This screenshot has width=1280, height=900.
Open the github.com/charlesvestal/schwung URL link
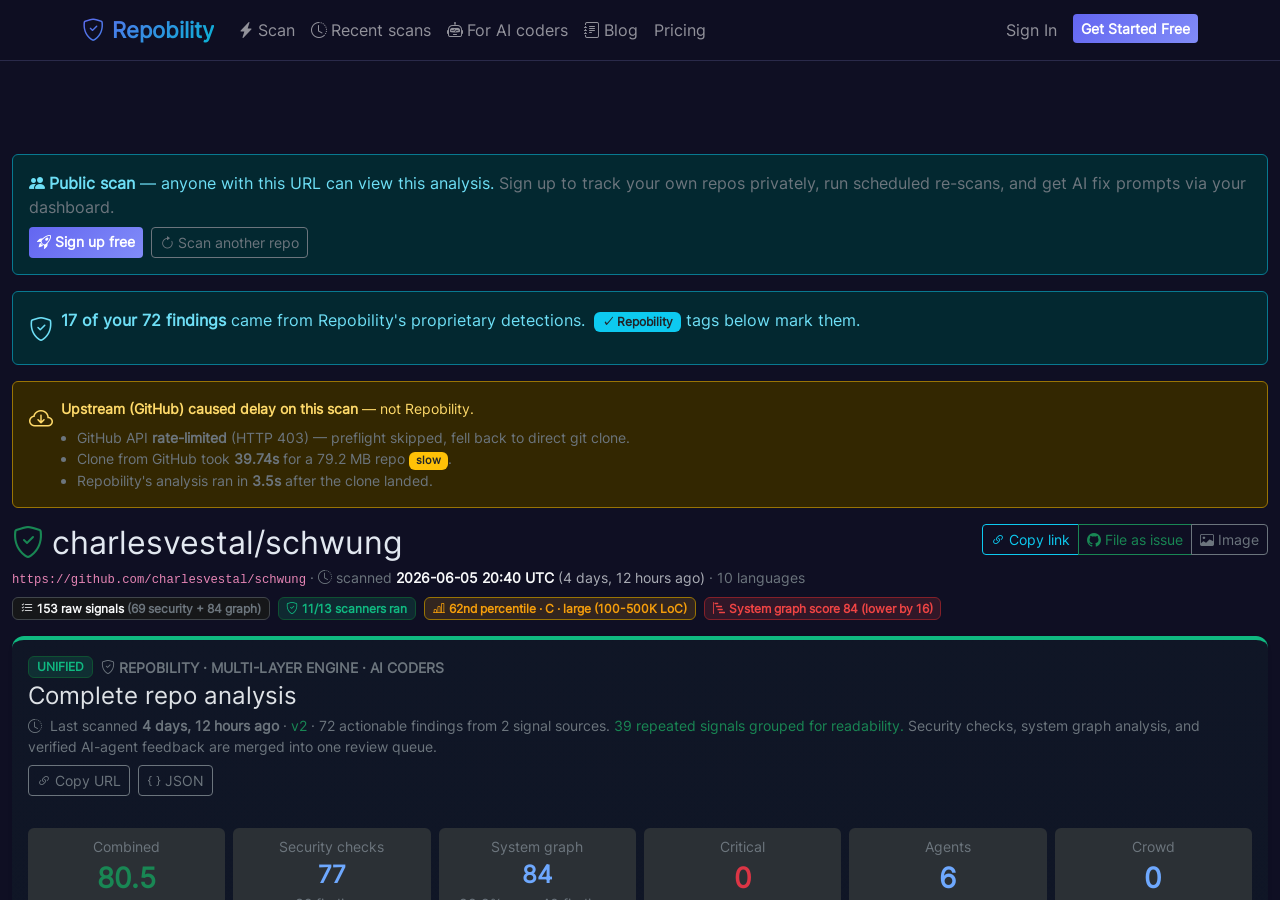pyautogui.click(x=159, y=579)
